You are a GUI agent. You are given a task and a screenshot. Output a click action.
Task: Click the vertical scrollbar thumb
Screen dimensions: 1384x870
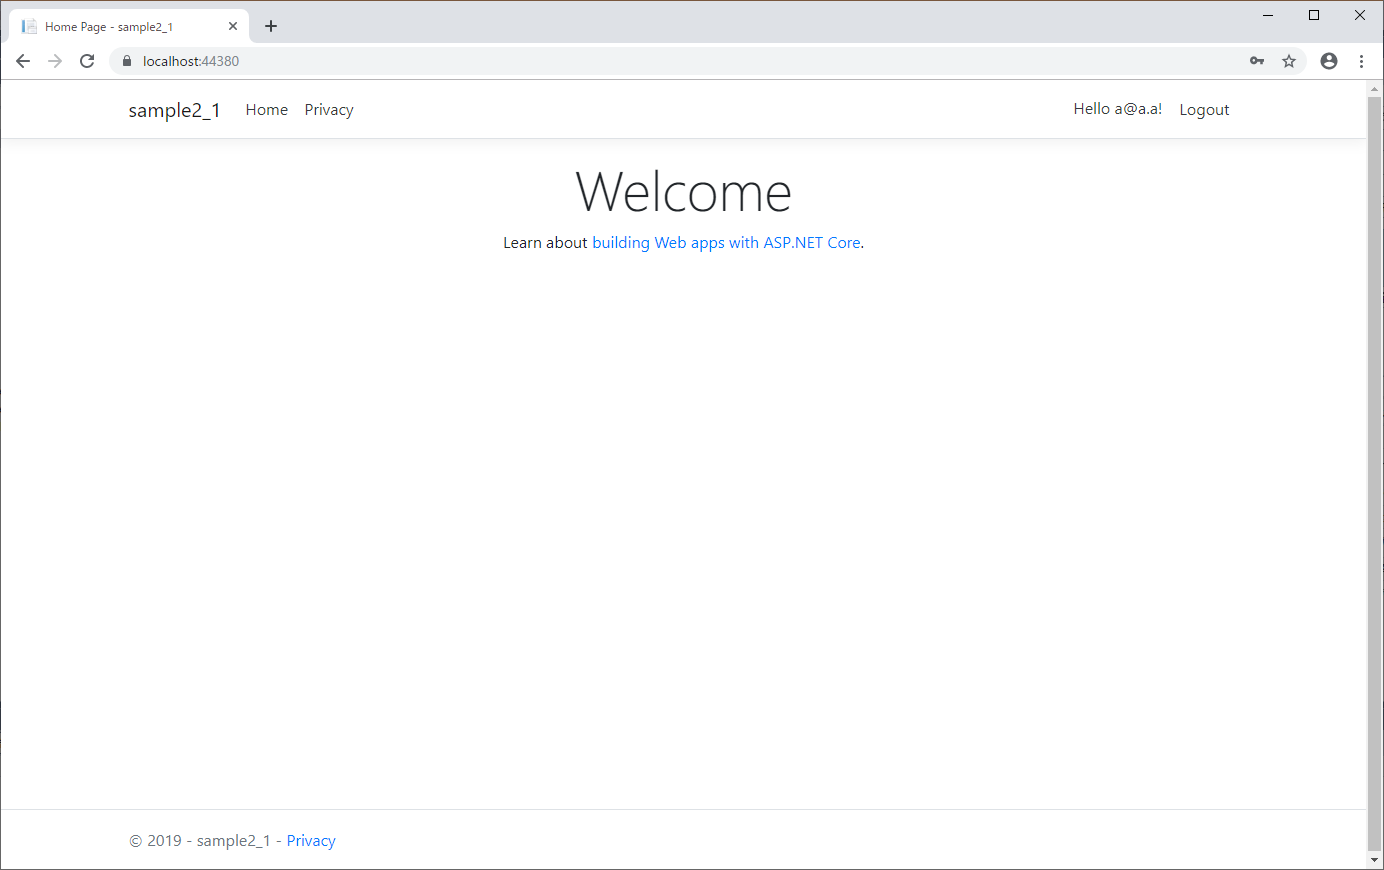point(1375,472)
